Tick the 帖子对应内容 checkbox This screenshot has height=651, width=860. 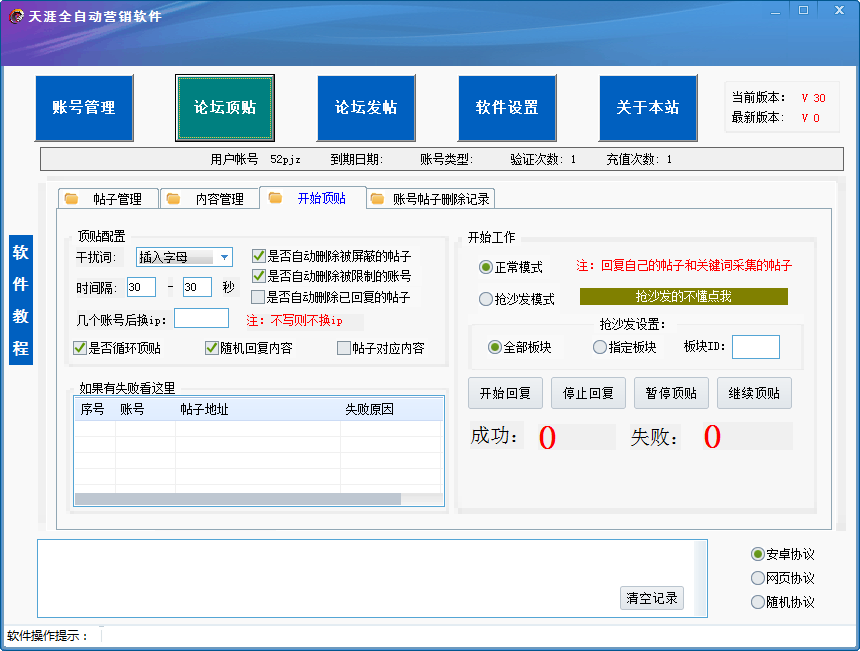pyautogui.click(x=344, y=348)
